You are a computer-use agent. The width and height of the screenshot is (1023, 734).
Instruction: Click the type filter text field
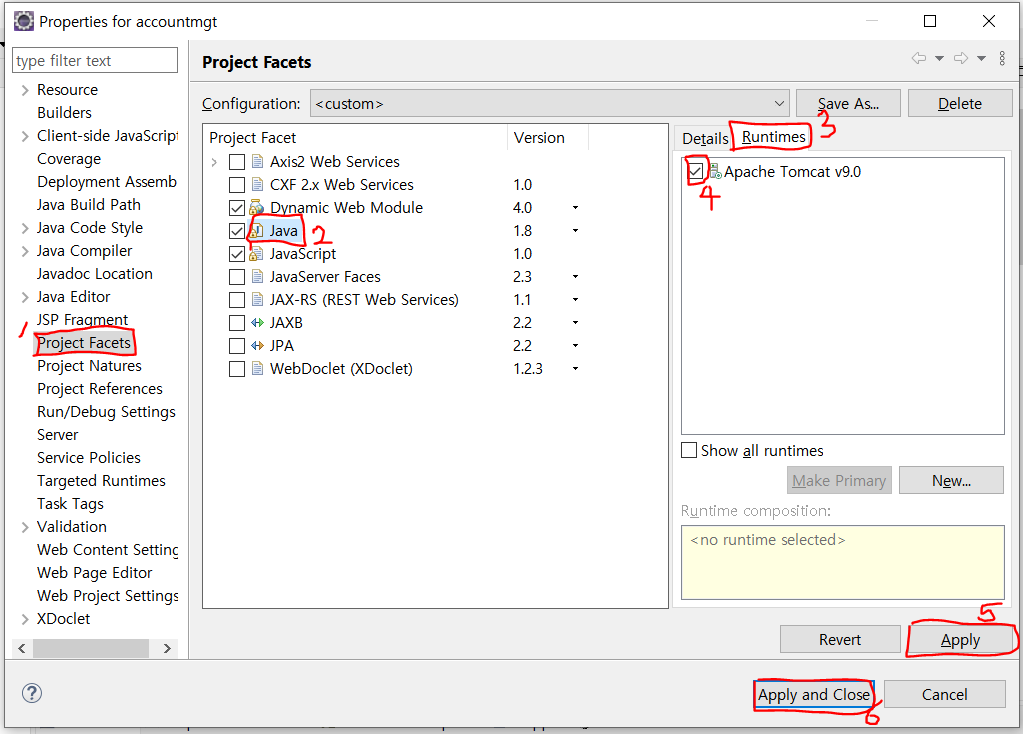tap(95, 60)
